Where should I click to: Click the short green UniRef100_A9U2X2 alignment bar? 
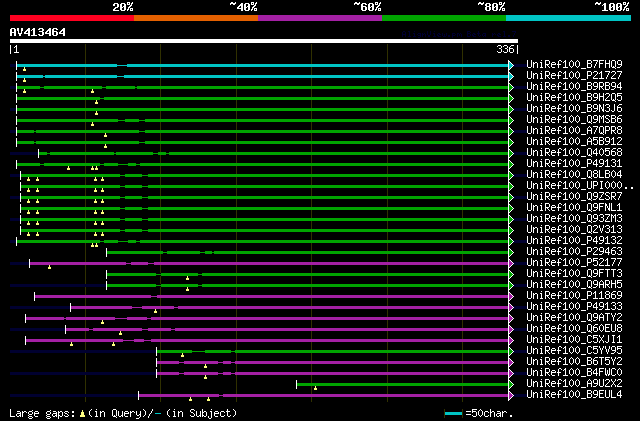[x=400, y=383]
